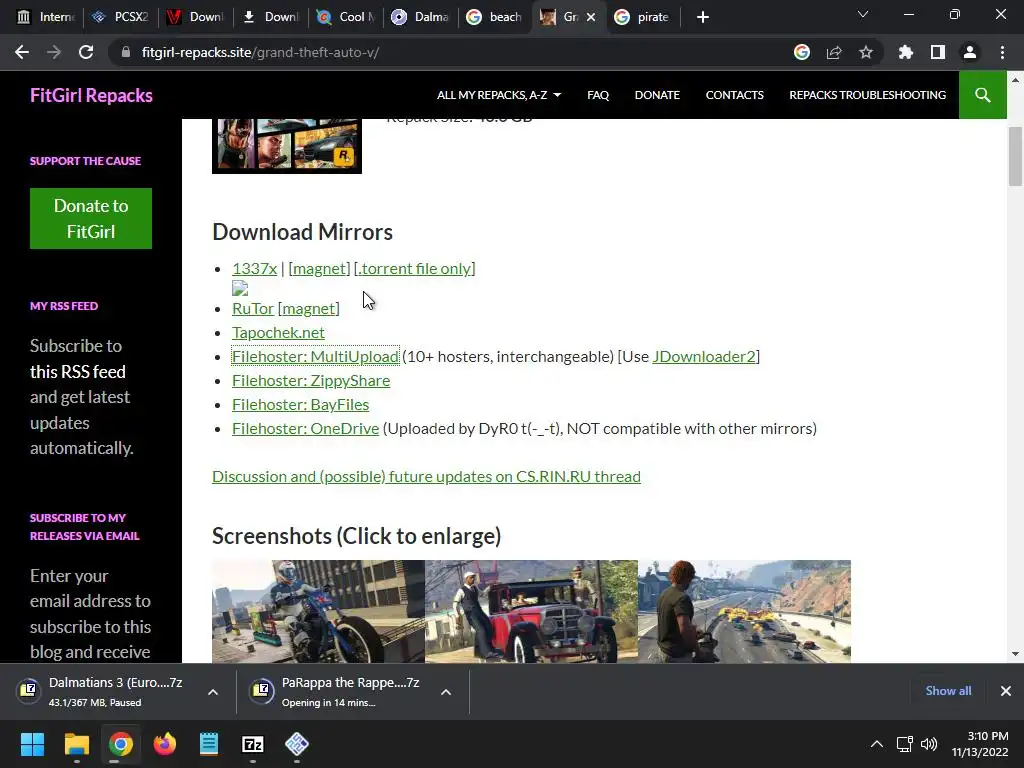
Task: Share this page using the share icon
Action: (x=834, y=52)
